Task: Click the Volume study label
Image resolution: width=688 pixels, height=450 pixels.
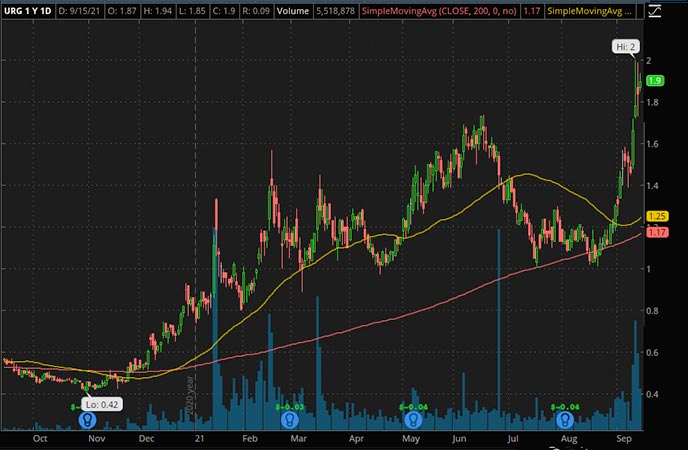Action: tap(293, 11)
